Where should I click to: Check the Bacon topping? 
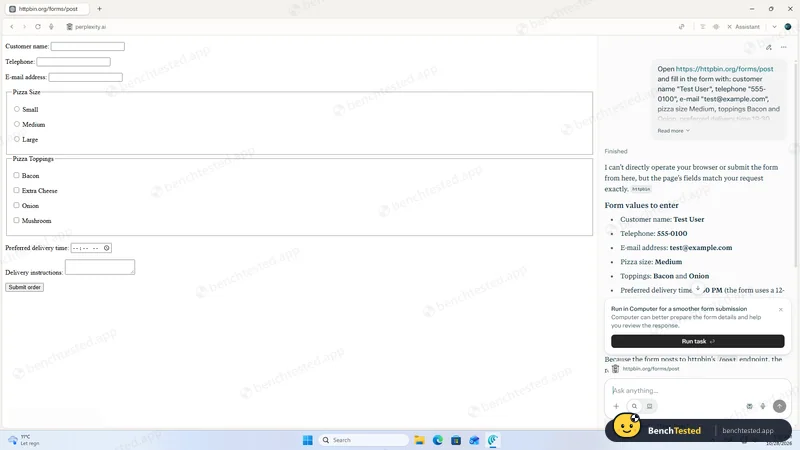pyautogui.click(x=16, y=175)
